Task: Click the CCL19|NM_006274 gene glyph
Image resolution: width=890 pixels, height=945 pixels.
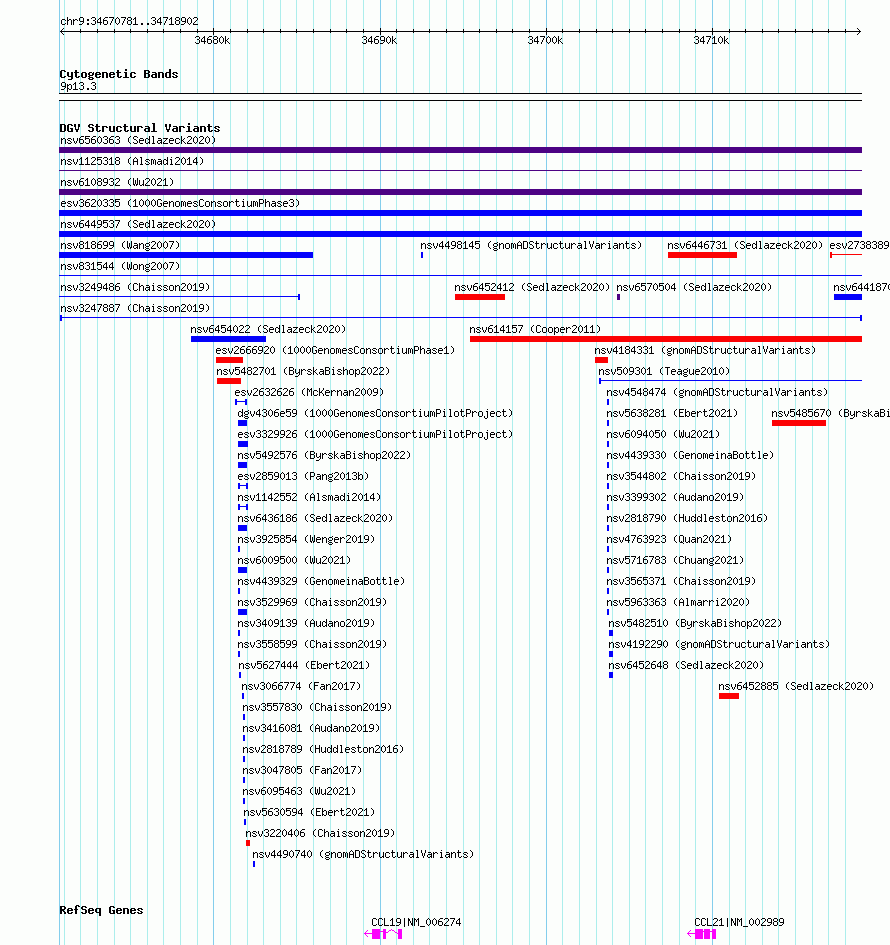Action: point(383,934)
